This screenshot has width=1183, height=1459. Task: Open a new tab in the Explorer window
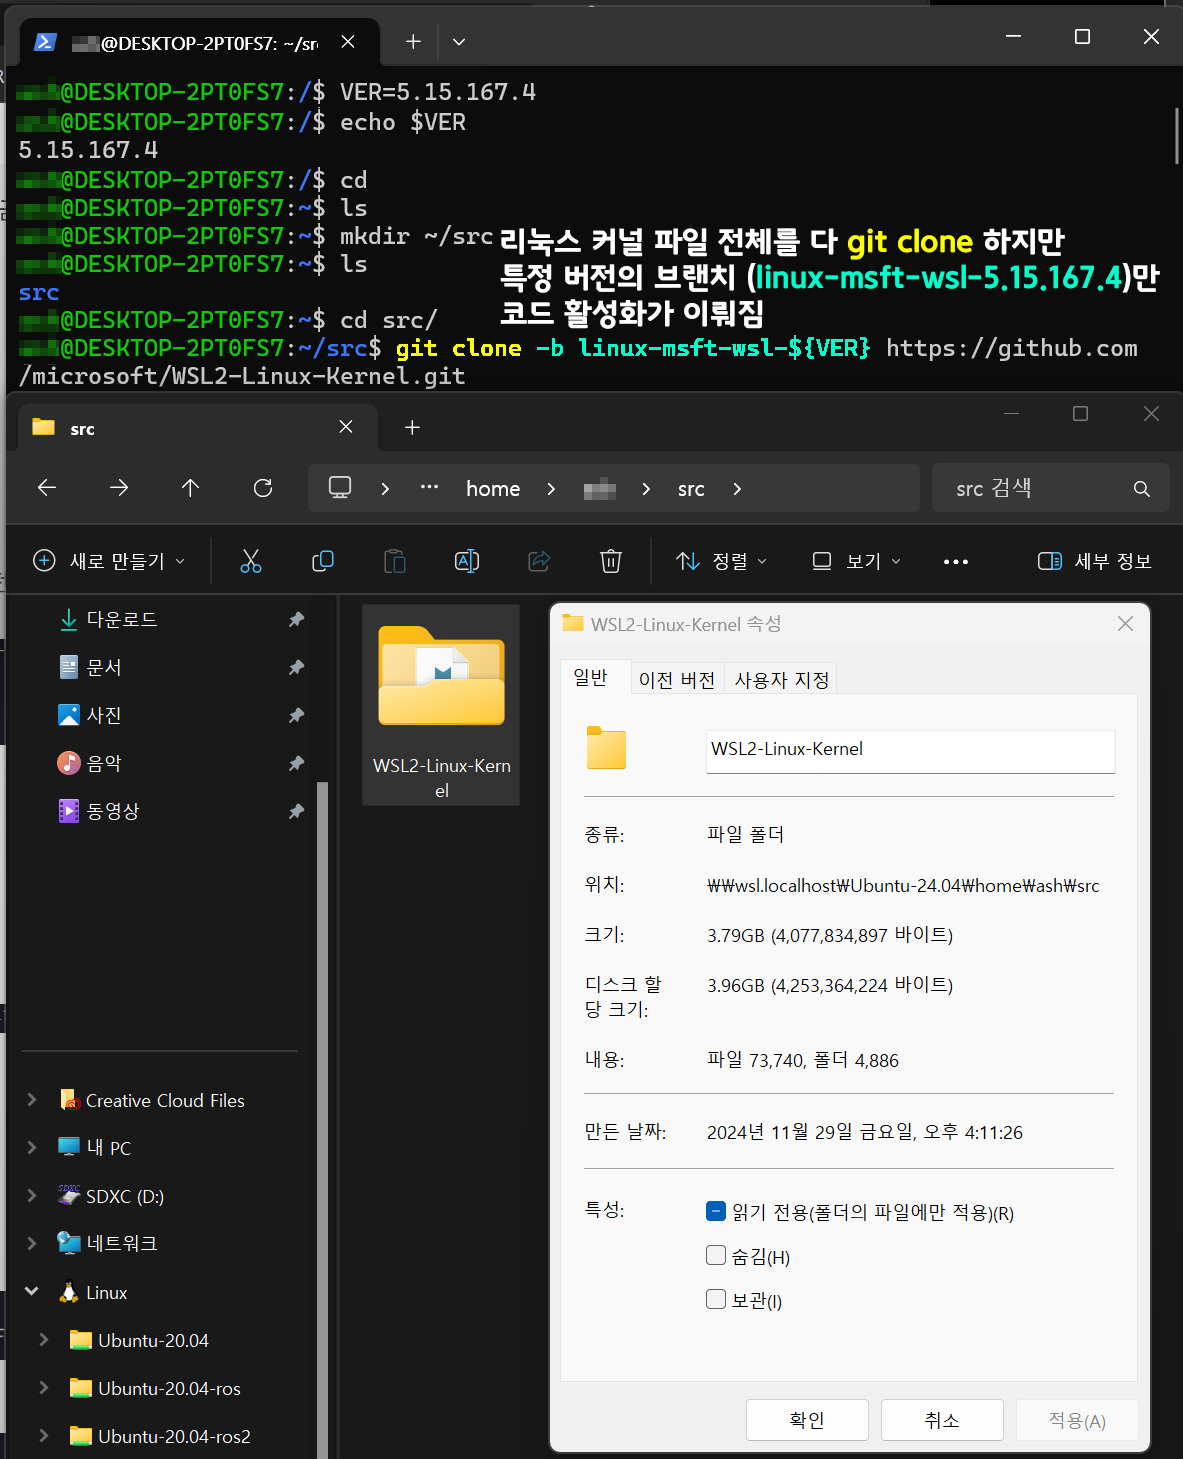[x=412, y=428]
